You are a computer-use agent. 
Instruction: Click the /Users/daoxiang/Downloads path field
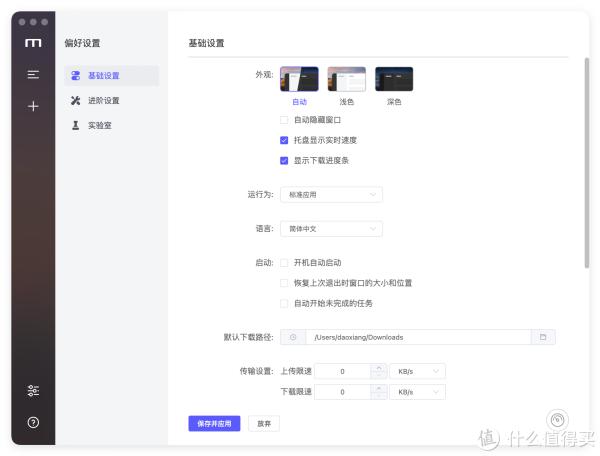click(x=418, y=337)
